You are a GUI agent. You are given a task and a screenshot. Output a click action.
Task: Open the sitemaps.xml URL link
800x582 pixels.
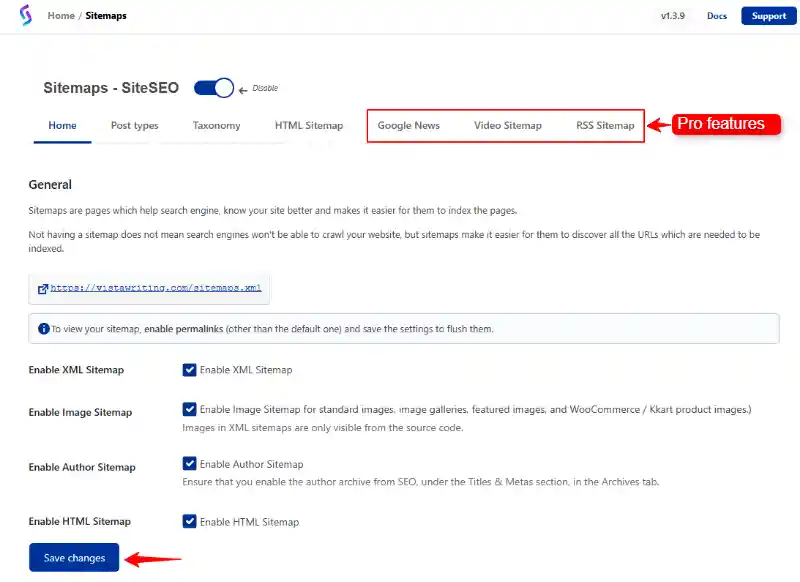(156, 288)
